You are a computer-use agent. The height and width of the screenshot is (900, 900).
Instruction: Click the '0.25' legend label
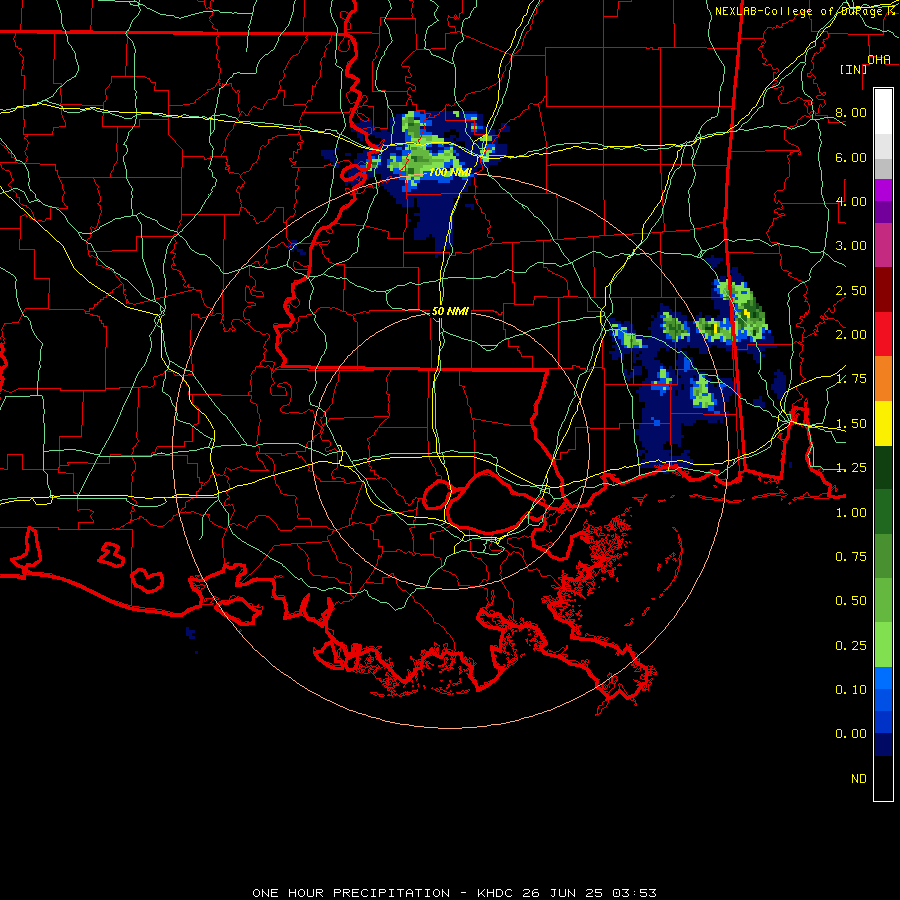pos(851,646)
